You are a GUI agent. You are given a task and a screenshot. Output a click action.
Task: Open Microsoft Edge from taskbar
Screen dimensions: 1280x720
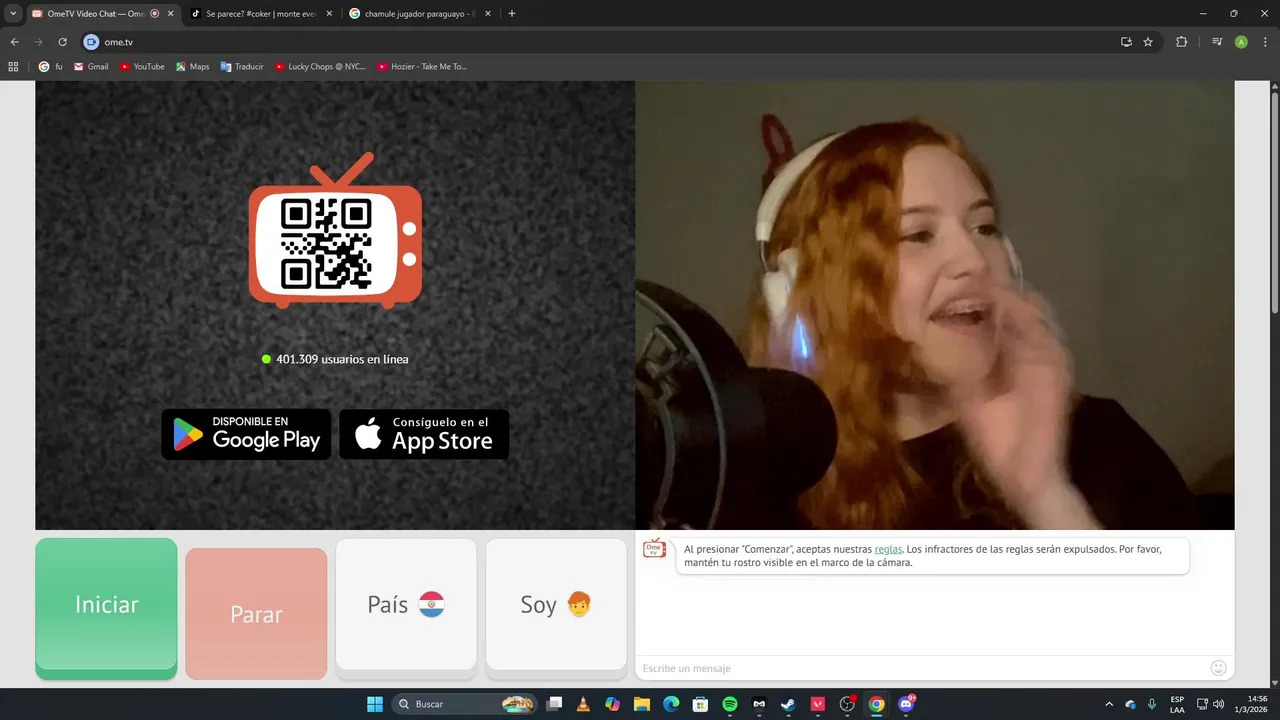pyautogui.click(x=671, y=704)
